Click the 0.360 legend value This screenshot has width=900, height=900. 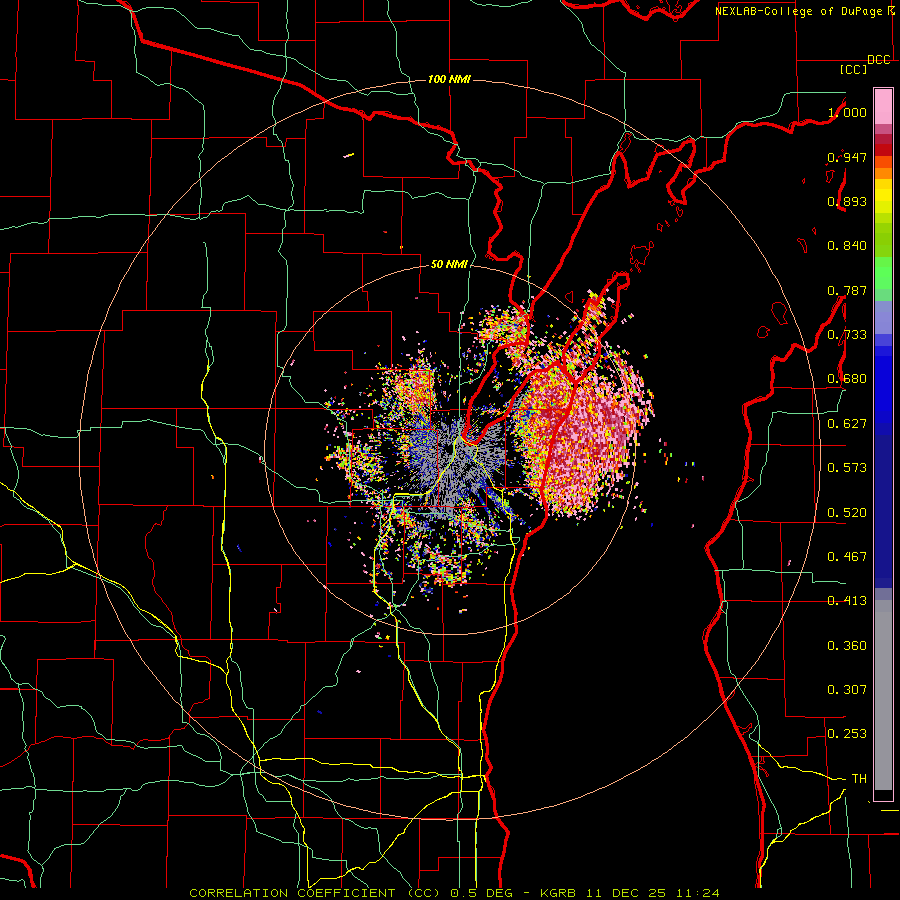click(847, 645)
